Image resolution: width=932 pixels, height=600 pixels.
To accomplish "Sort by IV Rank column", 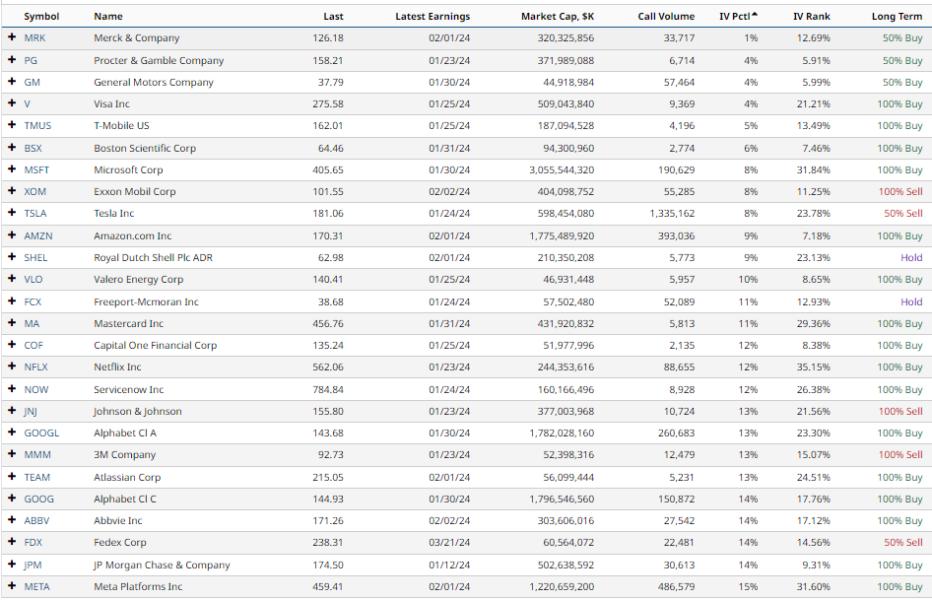I will point(811,17).
